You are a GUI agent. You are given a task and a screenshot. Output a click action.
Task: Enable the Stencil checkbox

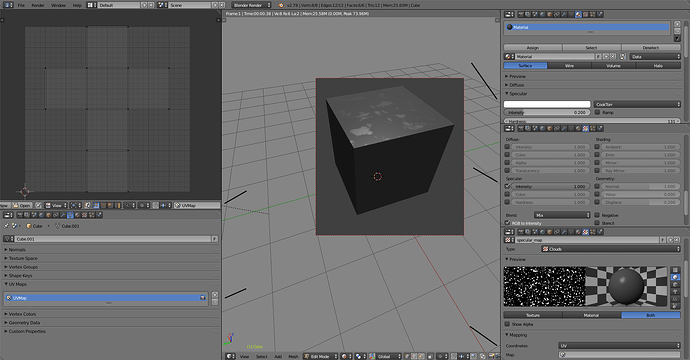(x=597, y=223)
